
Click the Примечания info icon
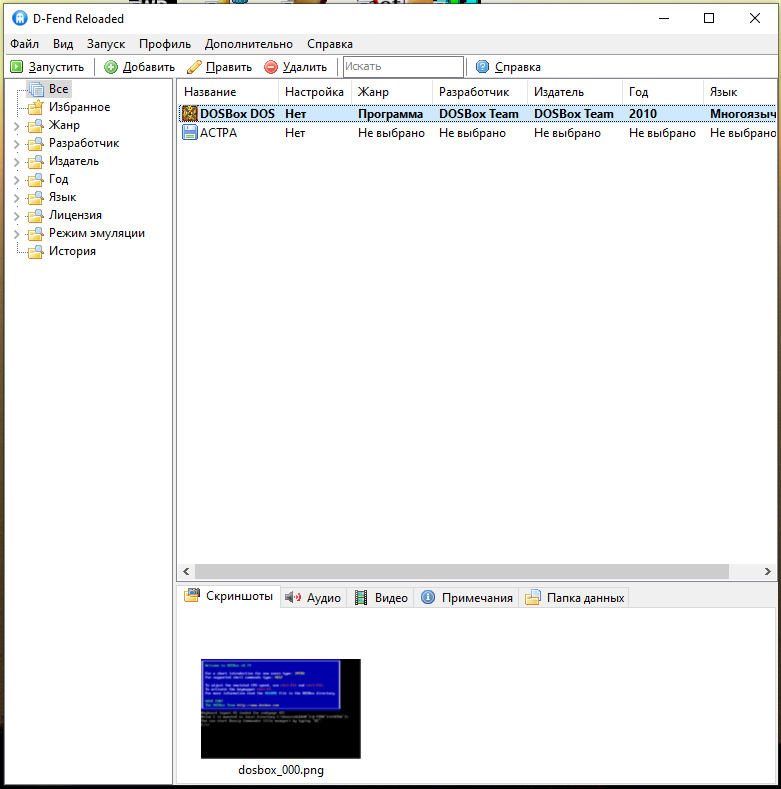(x=428, y=597)
